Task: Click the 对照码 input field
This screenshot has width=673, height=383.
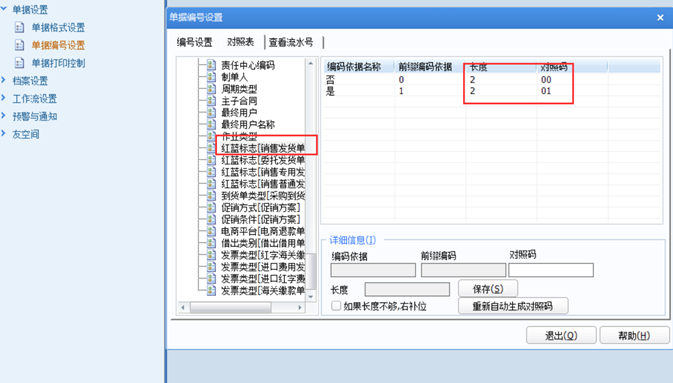Action: pos(551,270)
